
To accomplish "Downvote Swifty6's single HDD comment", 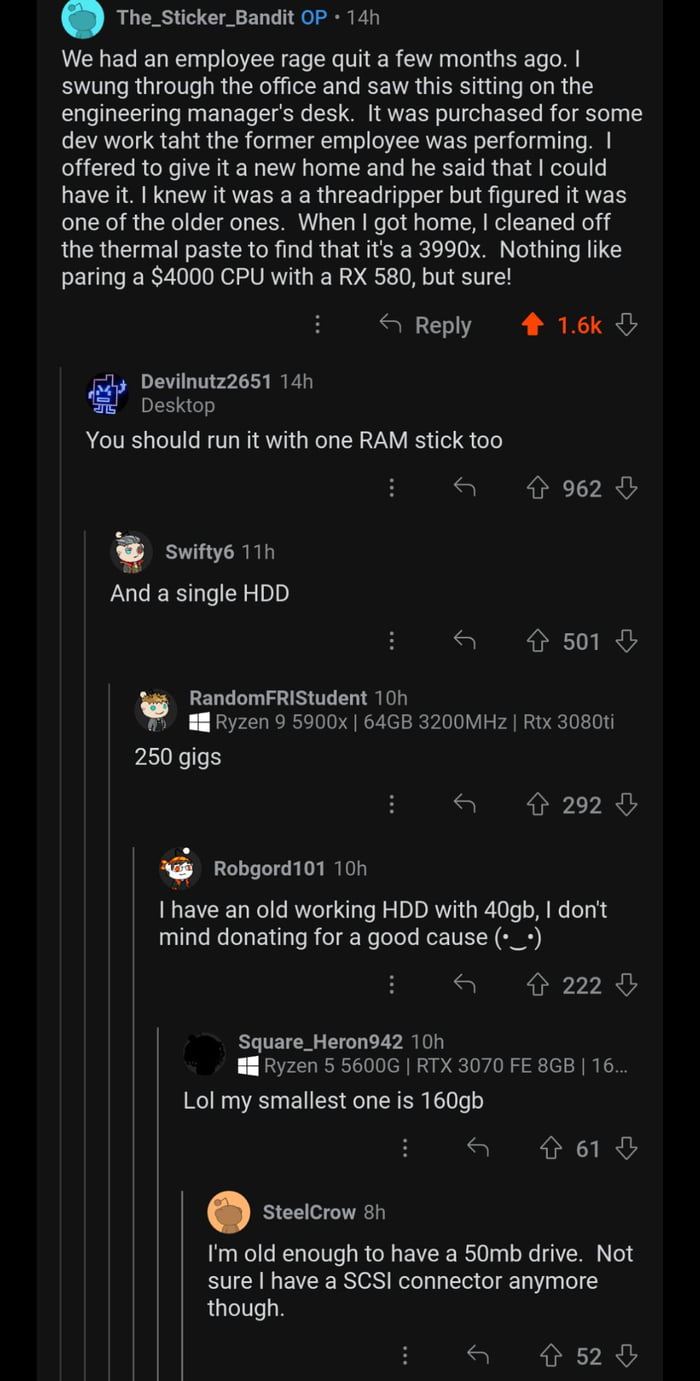I will point(627,641).
